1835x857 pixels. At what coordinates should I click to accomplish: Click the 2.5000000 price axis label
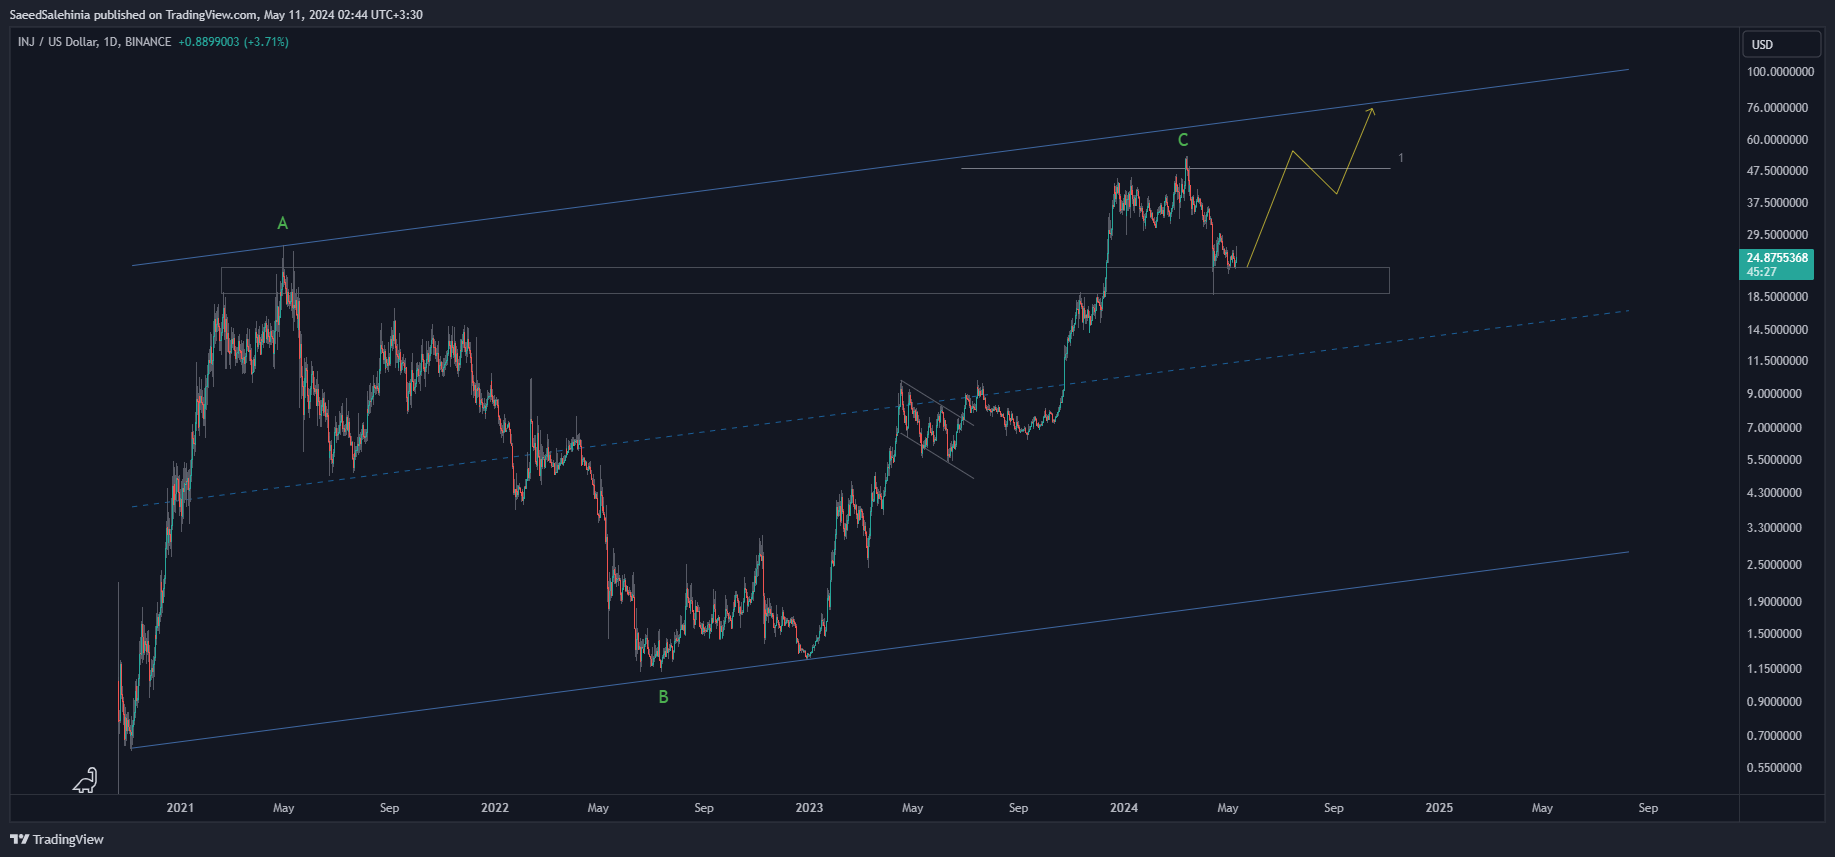1774,565
